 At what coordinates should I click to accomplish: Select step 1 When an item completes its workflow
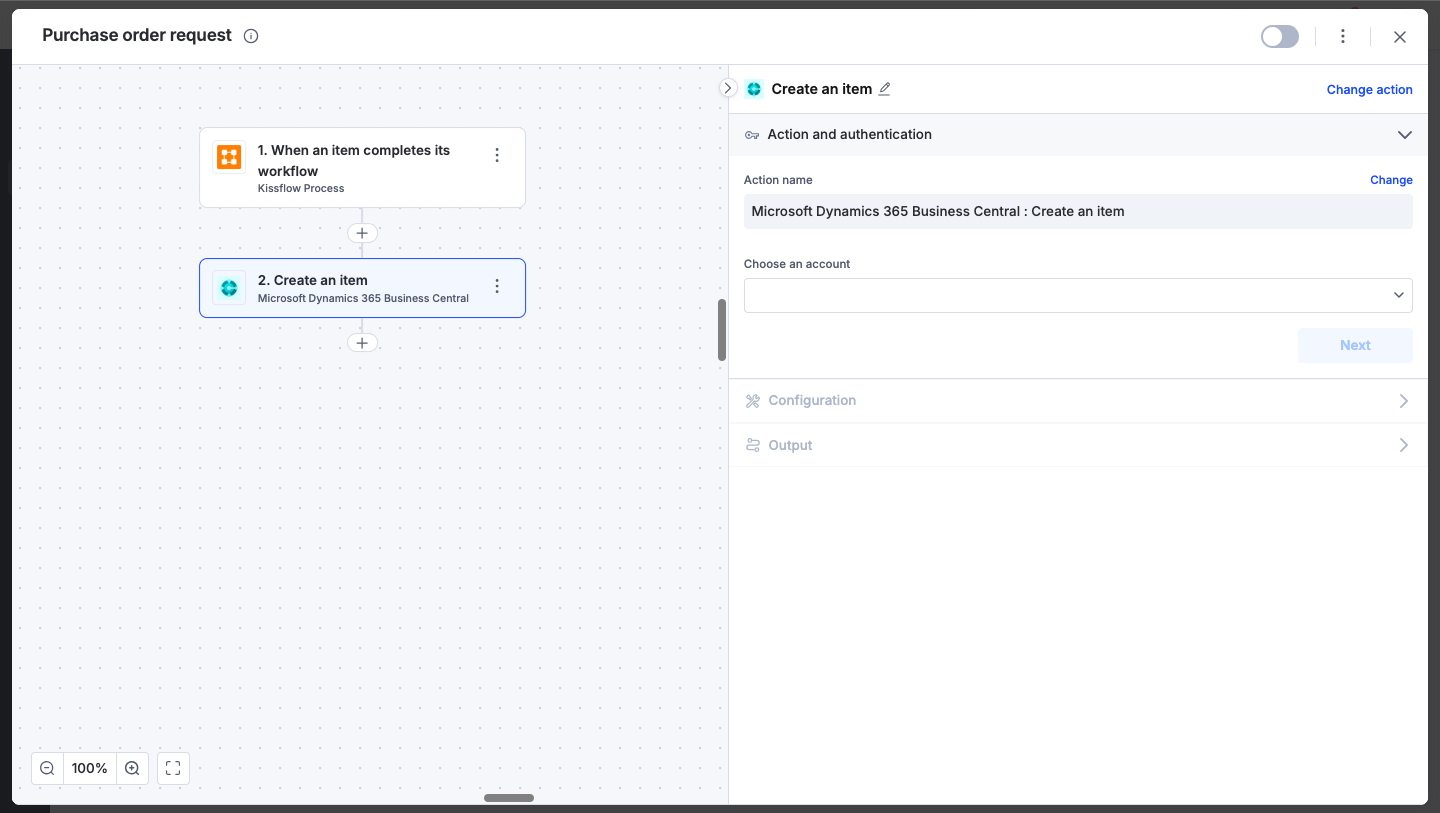point(362,168)
